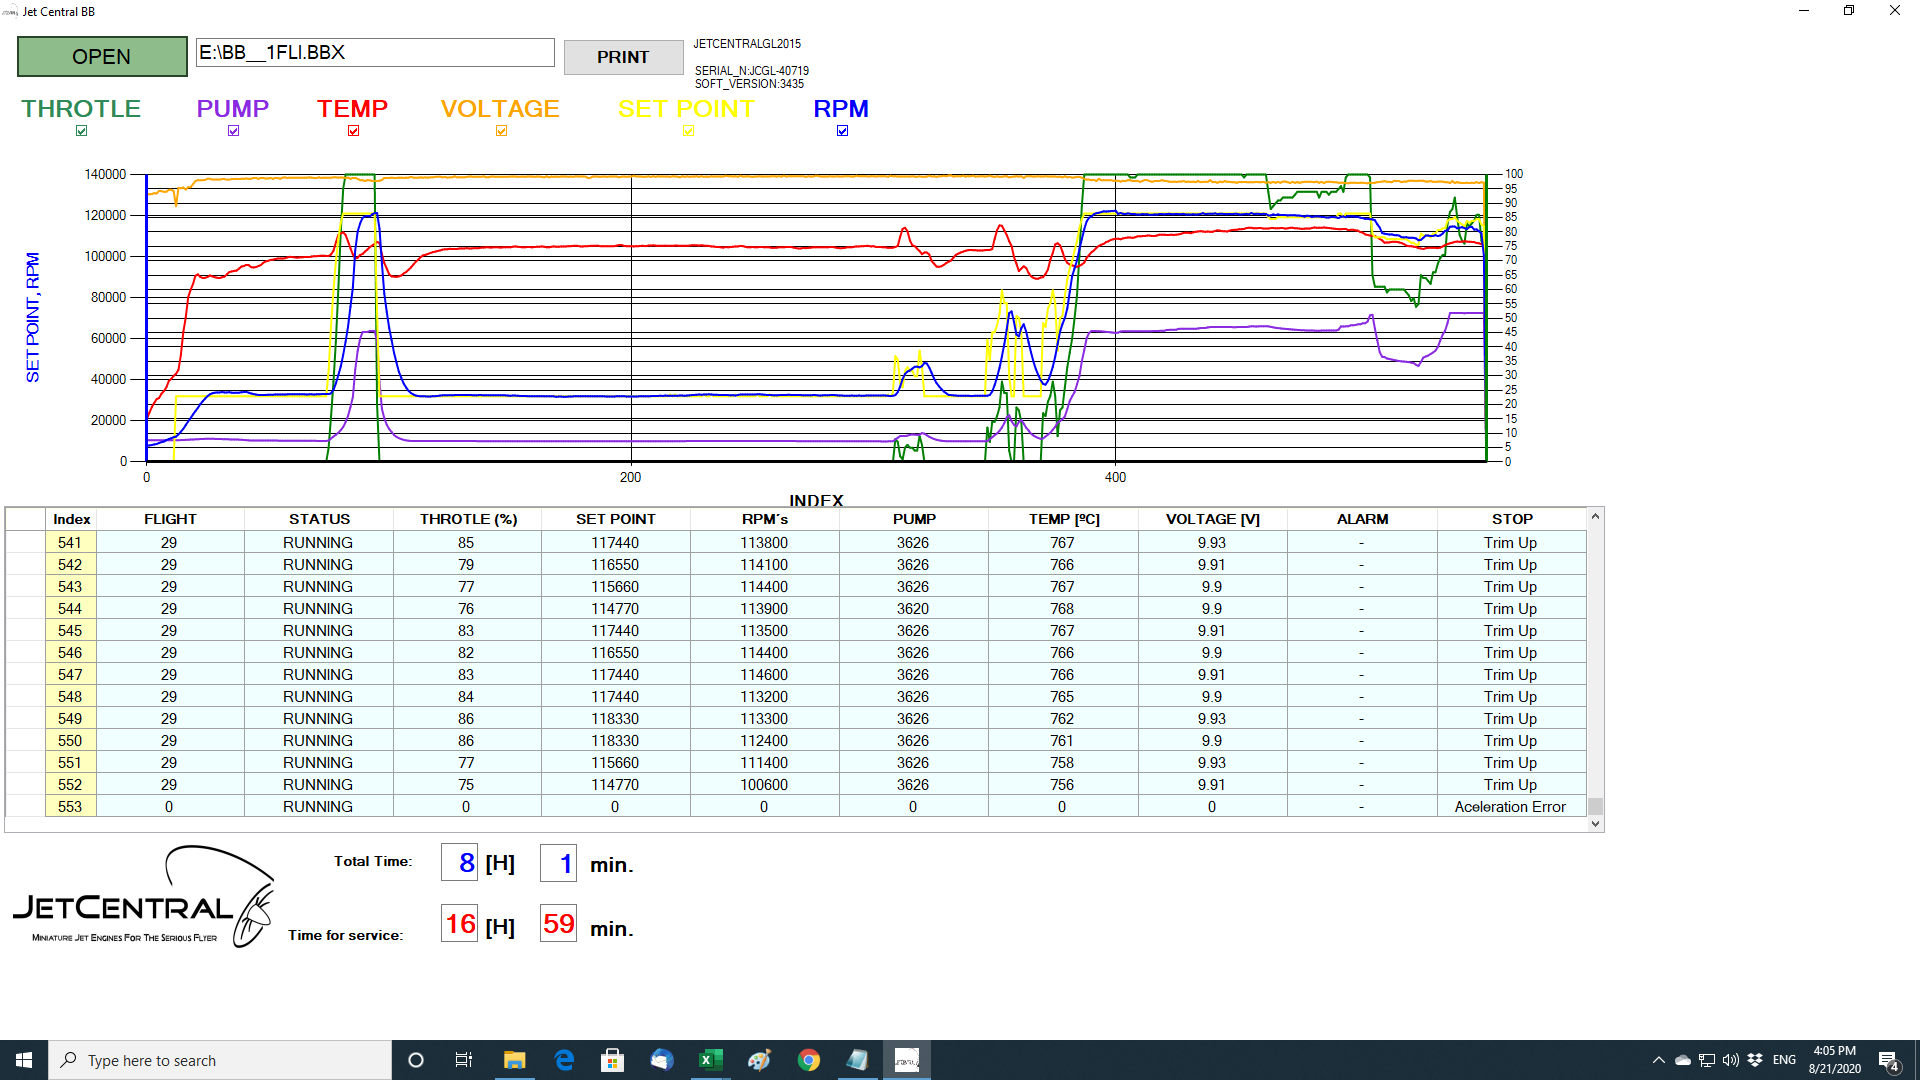Open Excel from the taskbar
Image resolution: width=1920 pixels, height=1080 pixels.
coord(710,1060)
